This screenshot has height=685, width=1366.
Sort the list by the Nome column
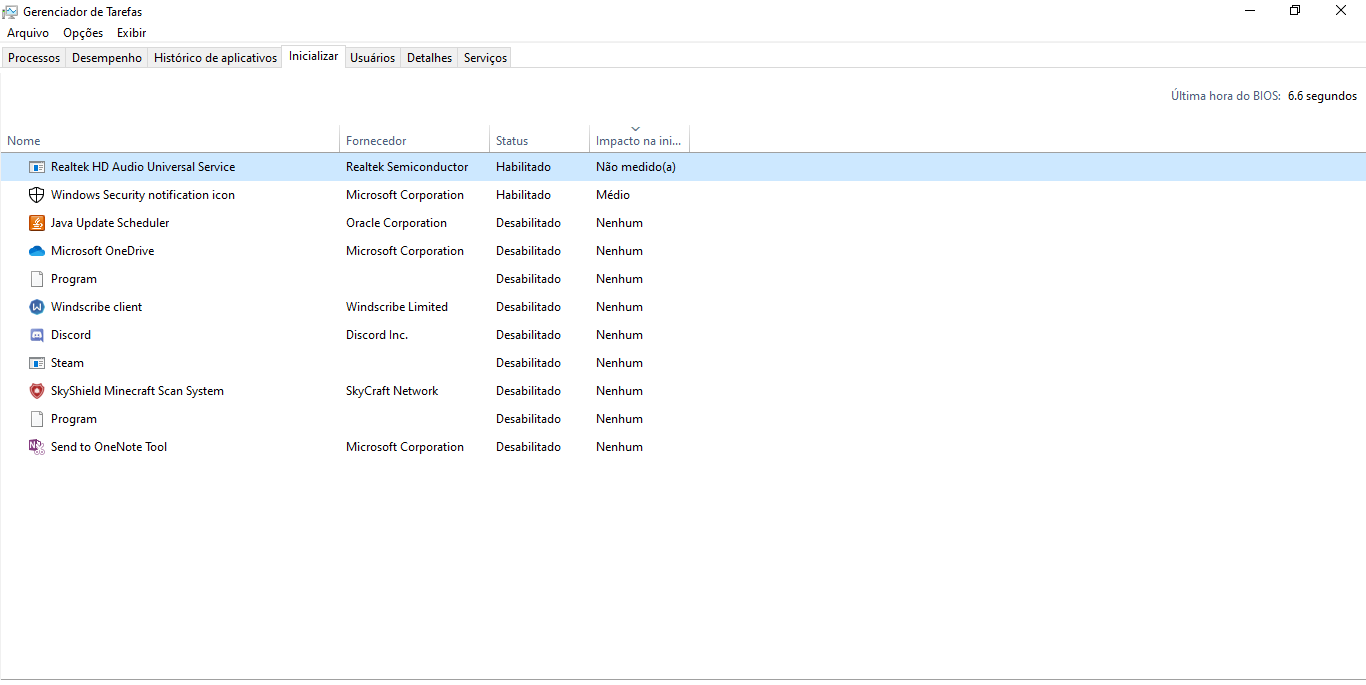(x=170, y=140)
